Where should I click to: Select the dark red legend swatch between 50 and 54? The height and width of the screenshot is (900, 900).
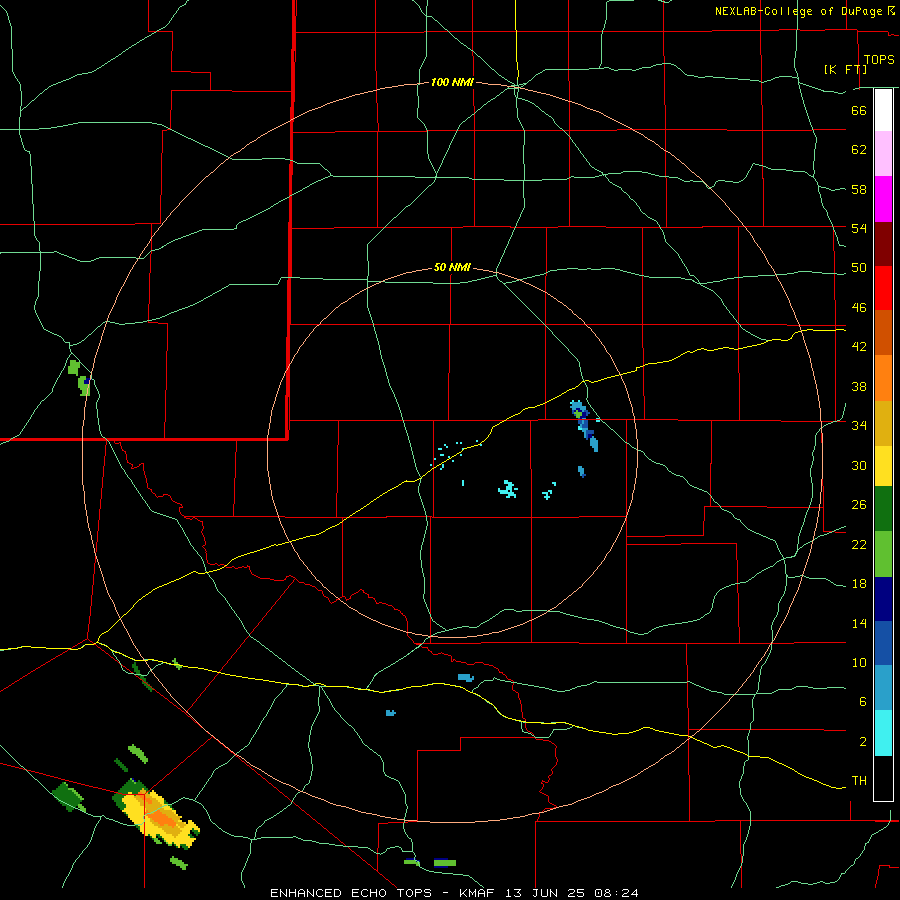point(883,243)
